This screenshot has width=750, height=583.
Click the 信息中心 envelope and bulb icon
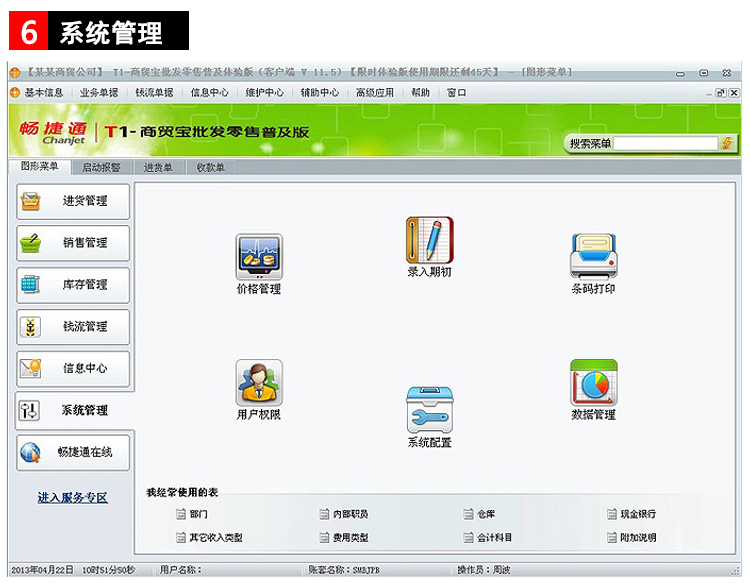coord(31,368)
